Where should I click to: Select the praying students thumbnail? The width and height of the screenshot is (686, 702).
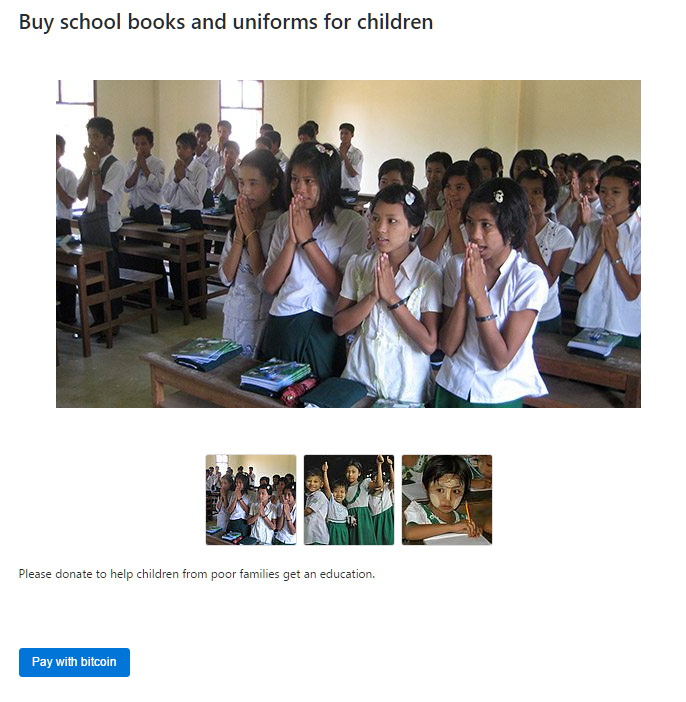pos(251,500)
